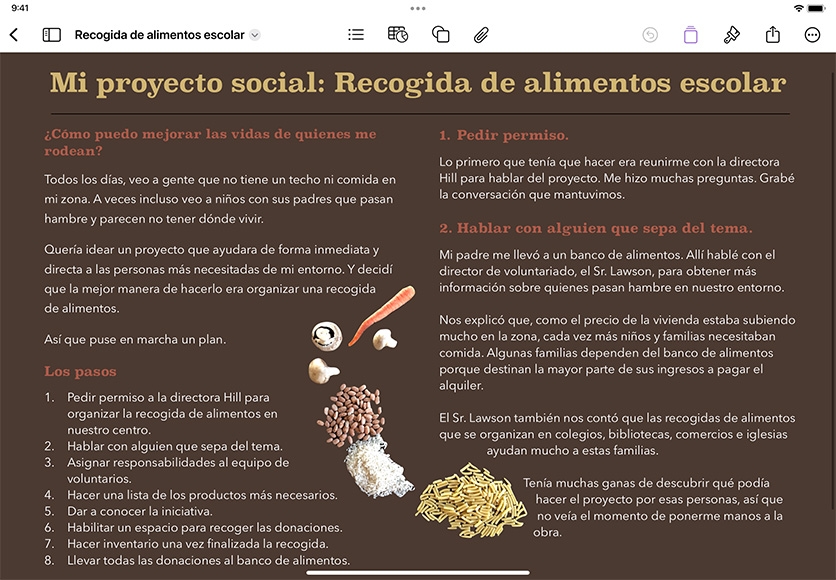Open the share sheet icon

pos(773,35)
